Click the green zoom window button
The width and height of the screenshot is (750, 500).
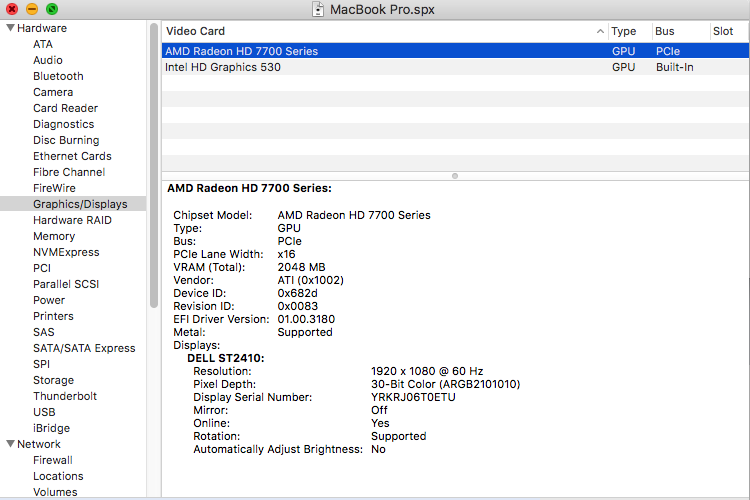(x=51, y=9)
